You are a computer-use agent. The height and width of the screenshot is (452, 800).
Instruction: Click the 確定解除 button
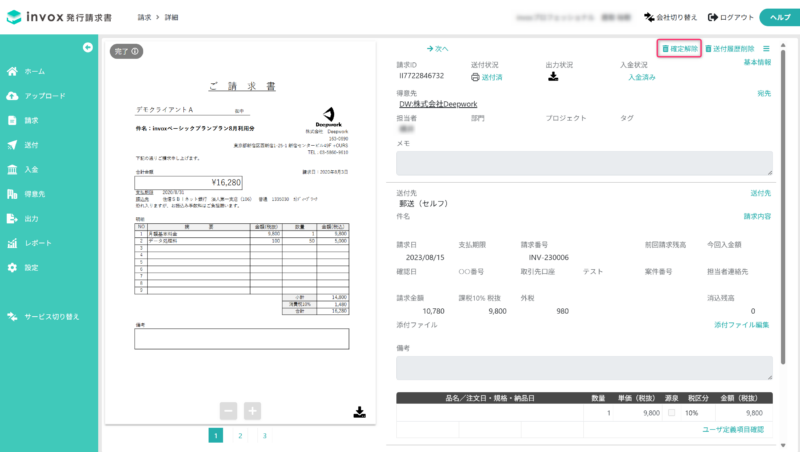(679, 48)
